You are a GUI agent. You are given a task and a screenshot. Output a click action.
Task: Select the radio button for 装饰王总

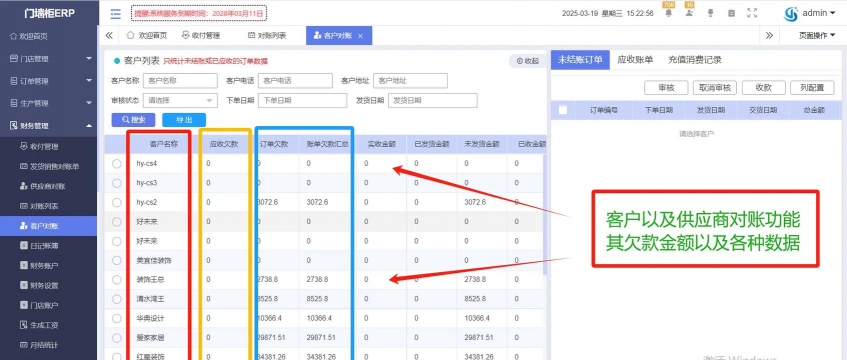pos(117,279)
